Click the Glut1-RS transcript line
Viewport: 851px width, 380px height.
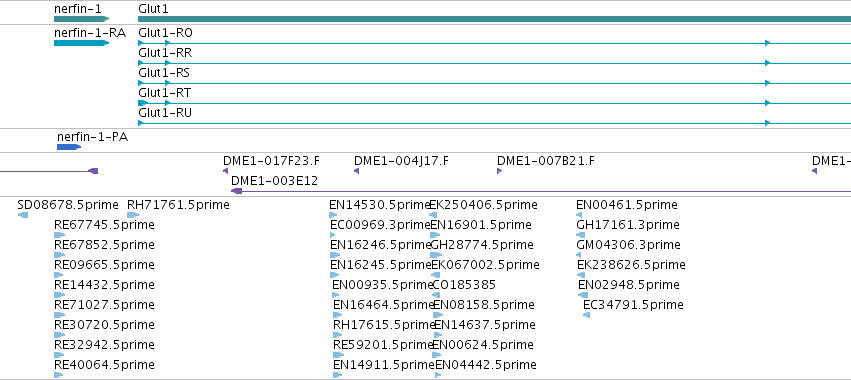494,83
